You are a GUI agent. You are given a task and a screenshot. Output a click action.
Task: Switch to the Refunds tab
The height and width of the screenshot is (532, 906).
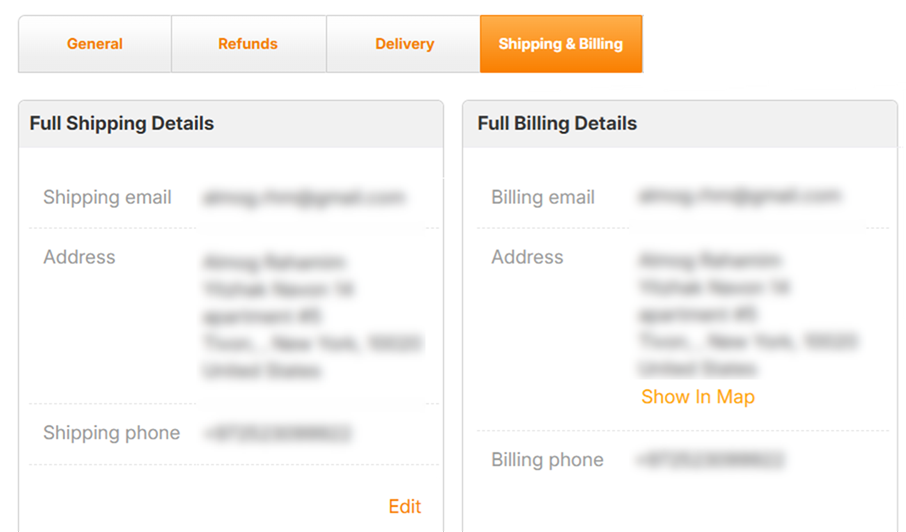(x=248, y=44)
